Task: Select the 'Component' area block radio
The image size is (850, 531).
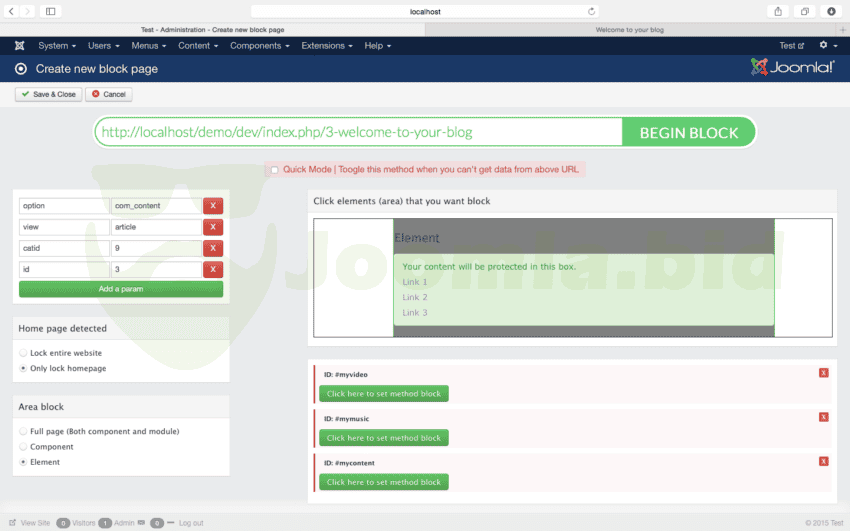Action: 23,447
